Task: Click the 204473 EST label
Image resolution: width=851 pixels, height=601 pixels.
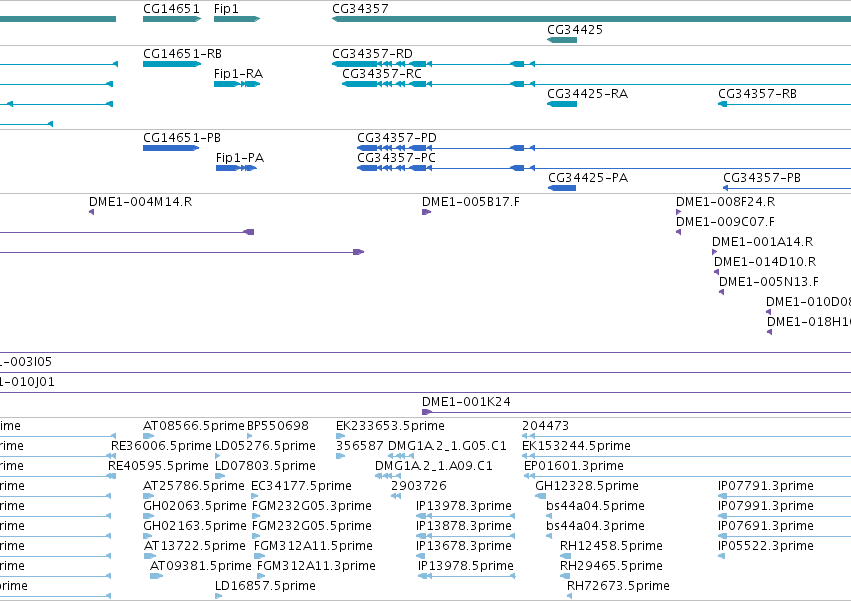Action: coord(545,426)
